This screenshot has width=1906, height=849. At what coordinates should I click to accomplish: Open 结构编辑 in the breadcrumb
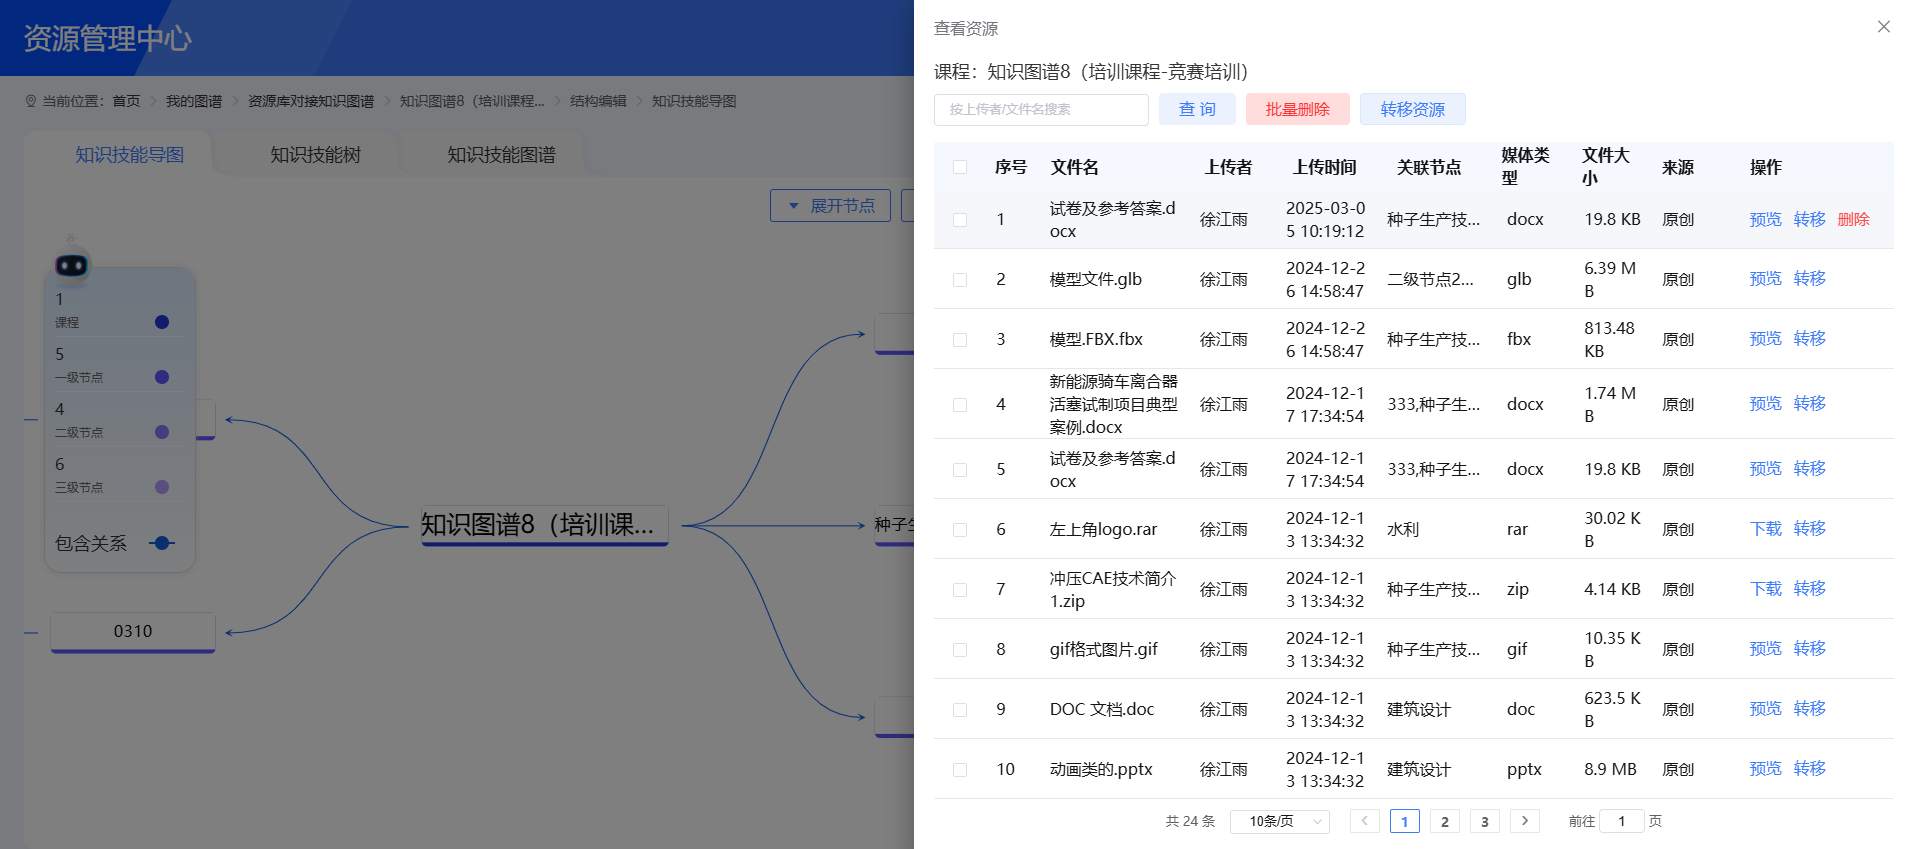[x=598, y=101]
